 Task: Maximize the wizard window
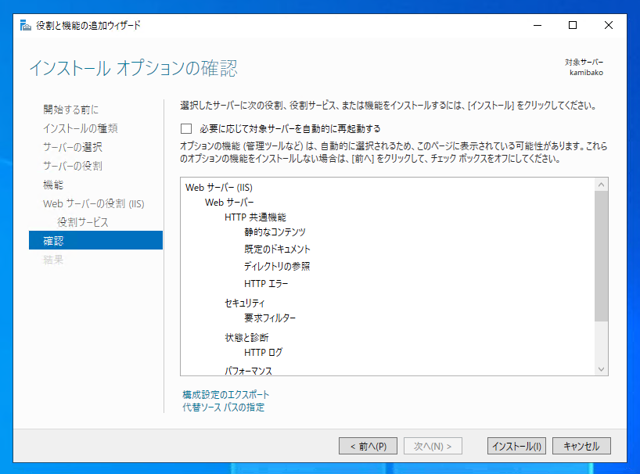tap(573, 25)
